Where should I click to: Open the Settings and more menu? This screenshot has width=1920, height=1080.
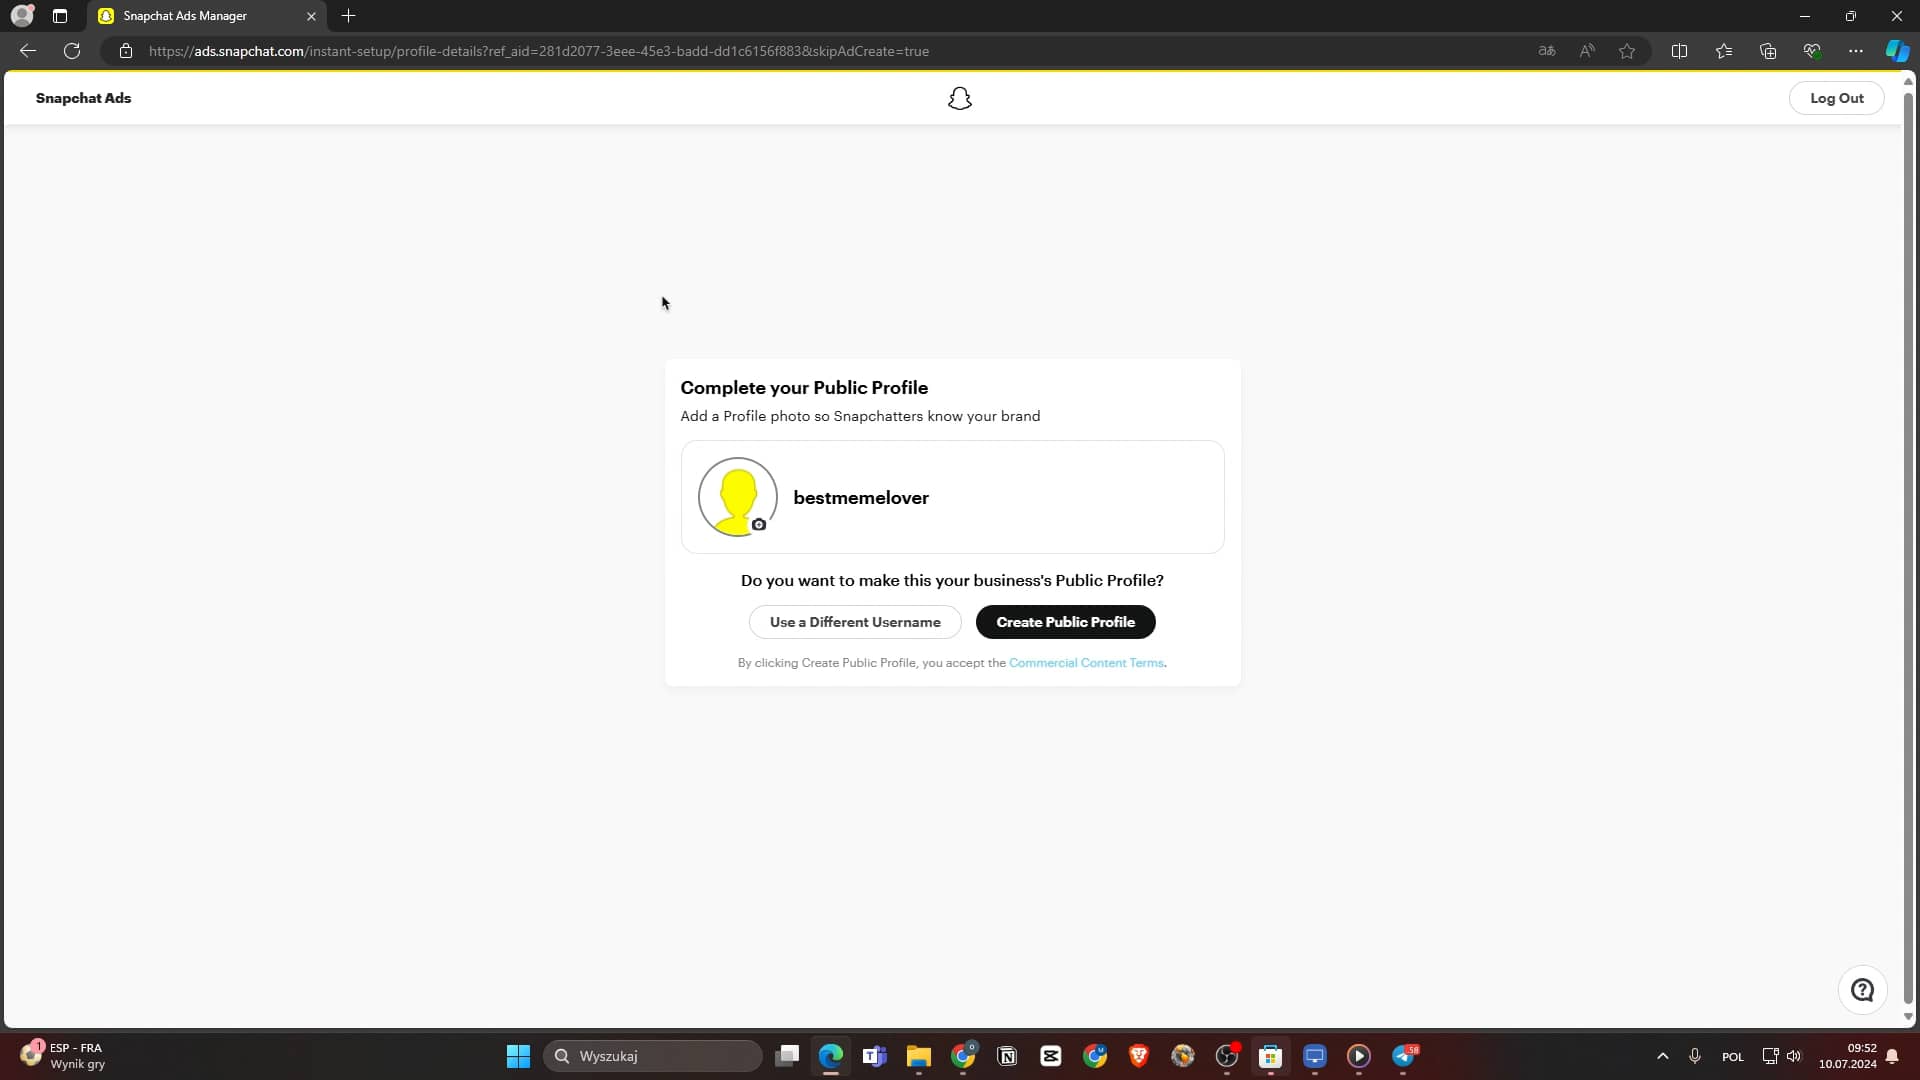pos(1856,51)
